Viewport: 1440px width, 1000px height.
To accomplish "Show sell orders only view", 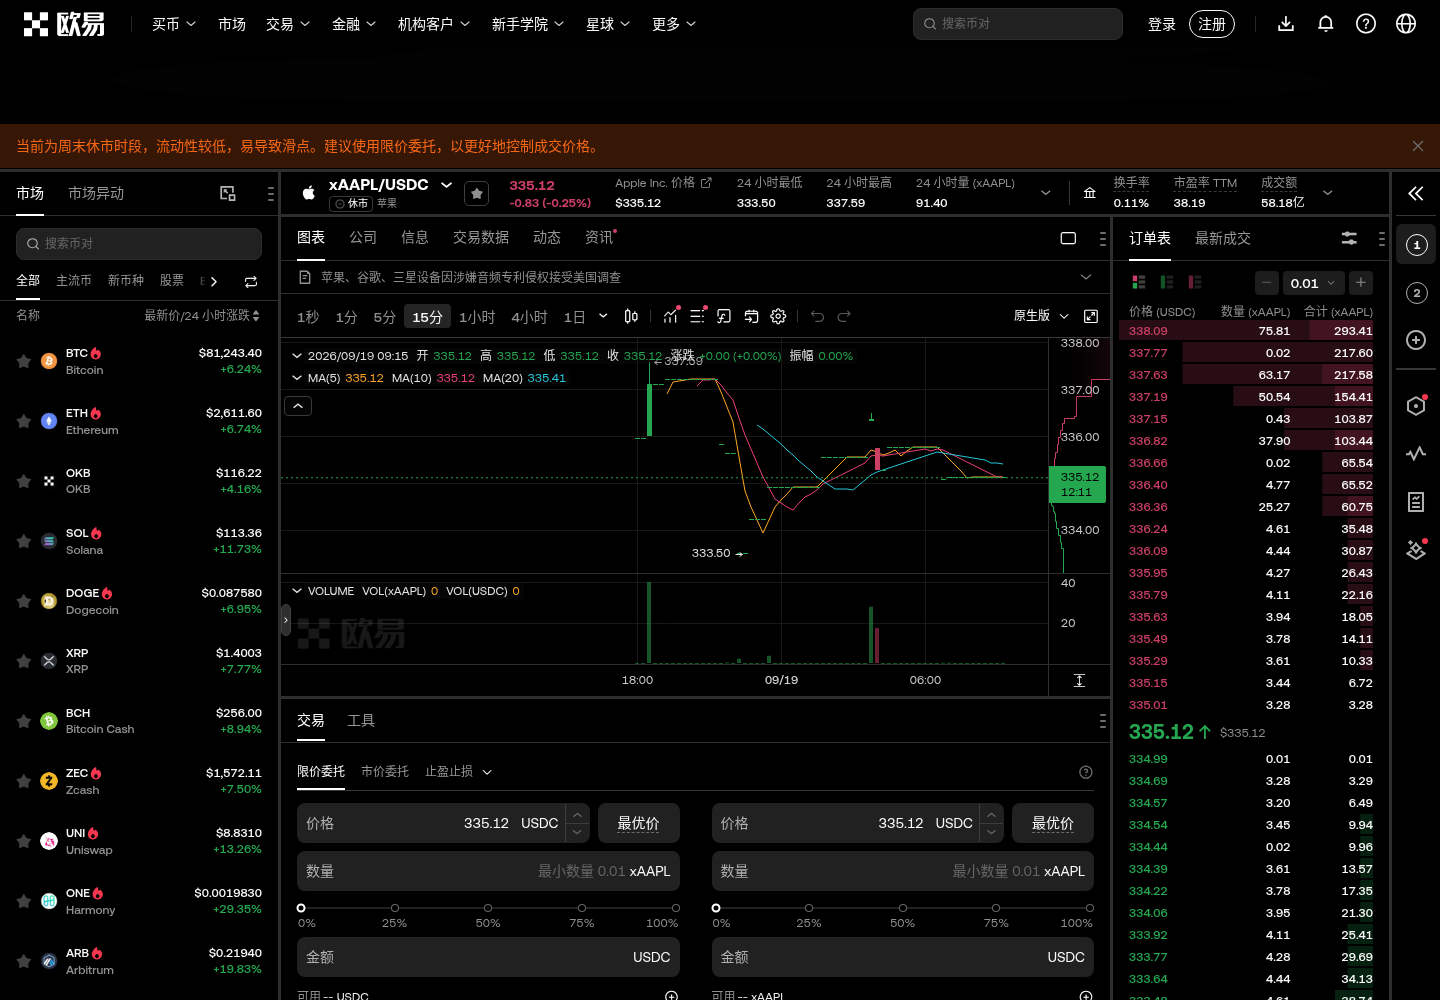I will (x=1194, y=283).
